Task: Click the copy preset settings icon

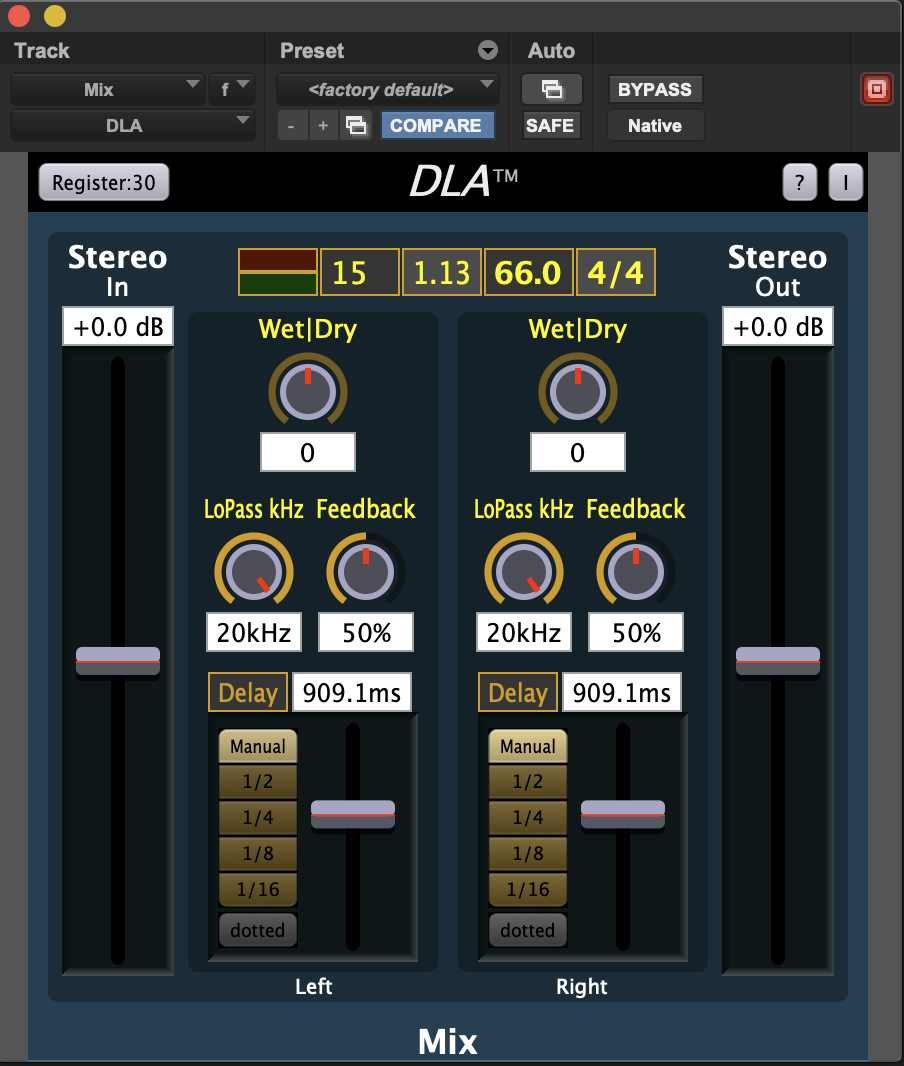Action: (x=355, y=125)
